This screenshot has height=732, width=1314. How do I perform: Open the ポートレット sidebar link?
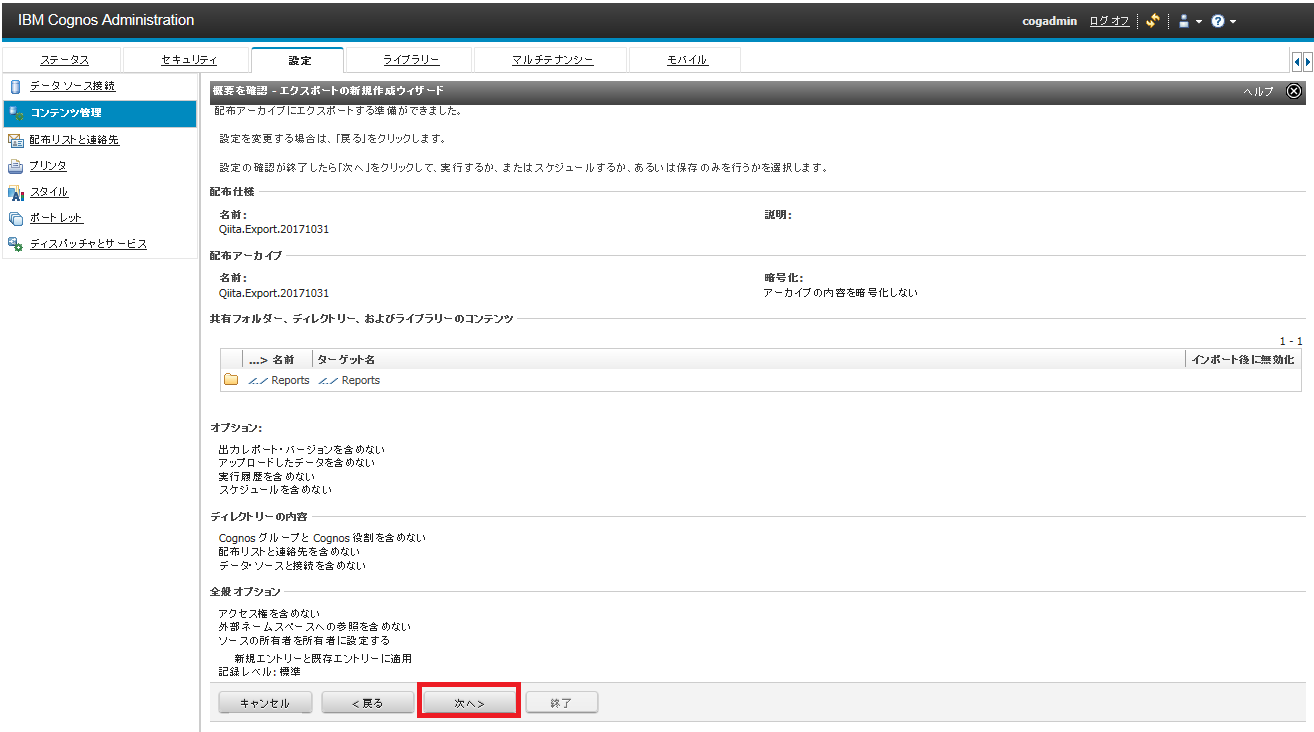coord(56,218)
